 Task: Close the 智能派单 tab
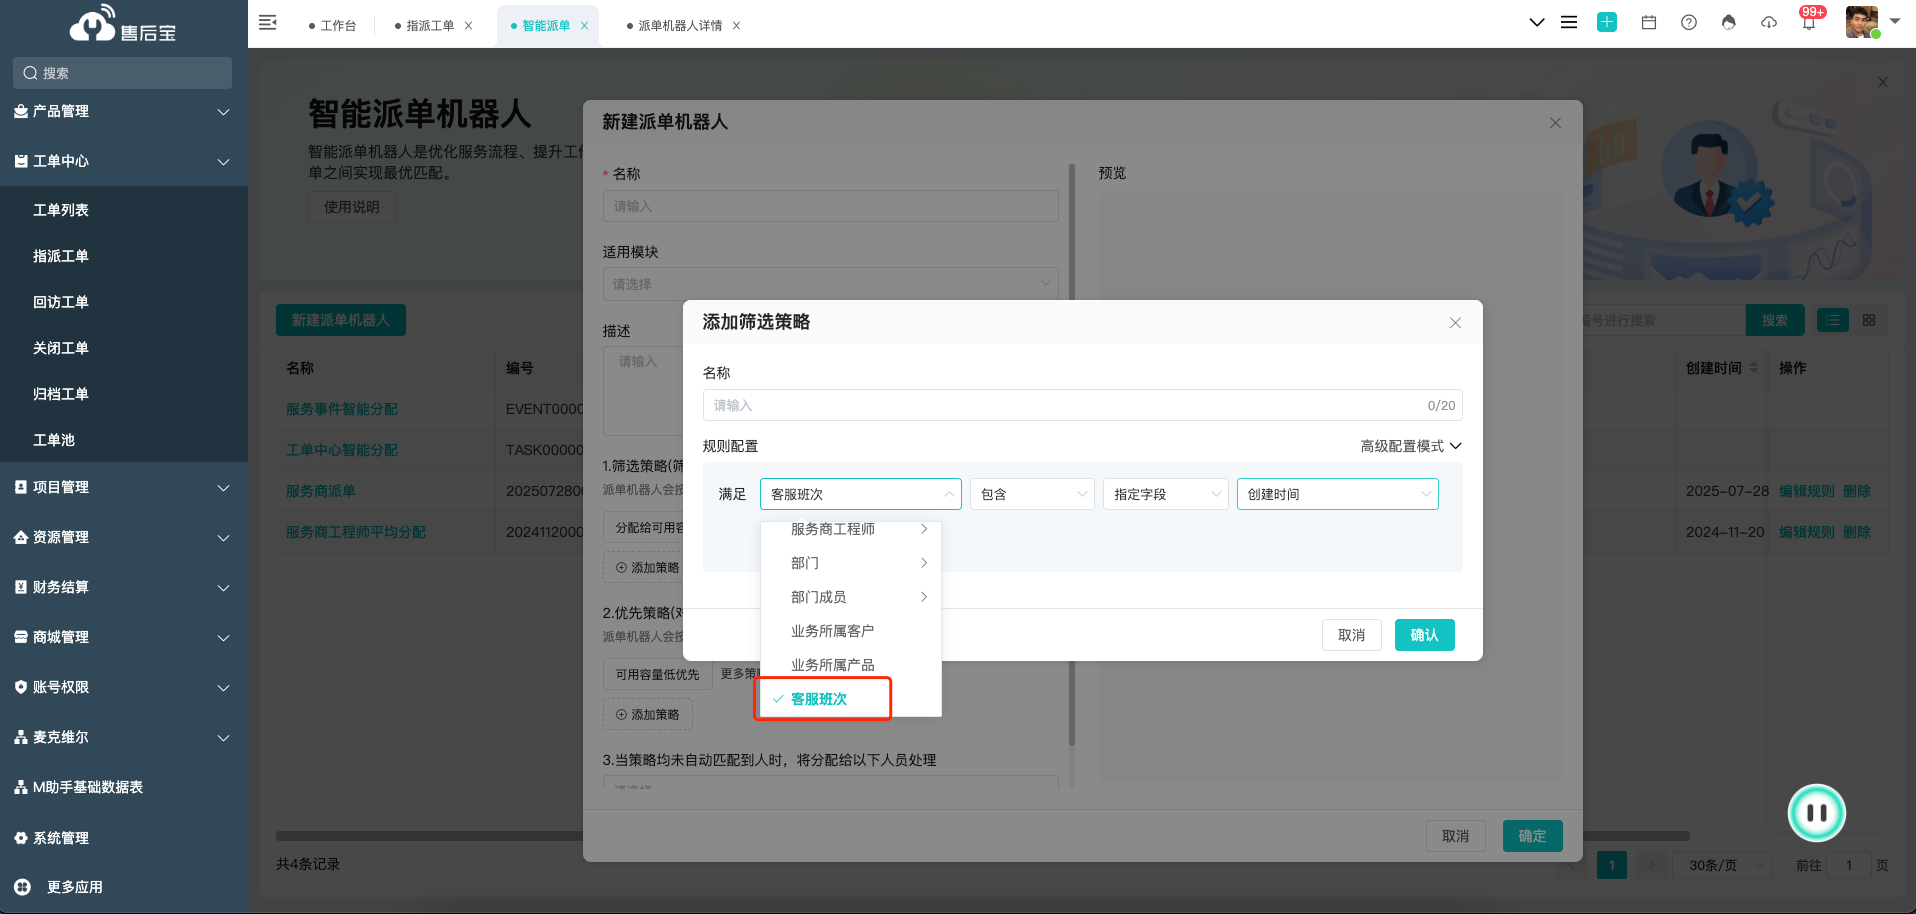point(584,26)
